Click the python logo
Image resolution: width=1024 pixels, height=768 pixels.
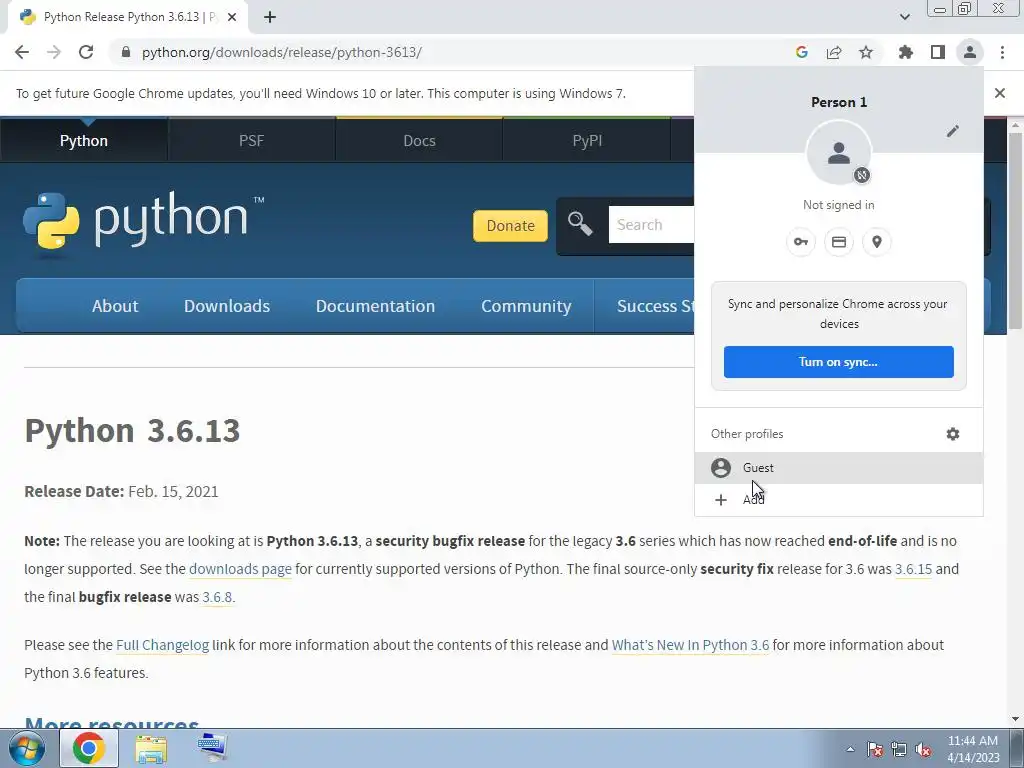[144, 221]
